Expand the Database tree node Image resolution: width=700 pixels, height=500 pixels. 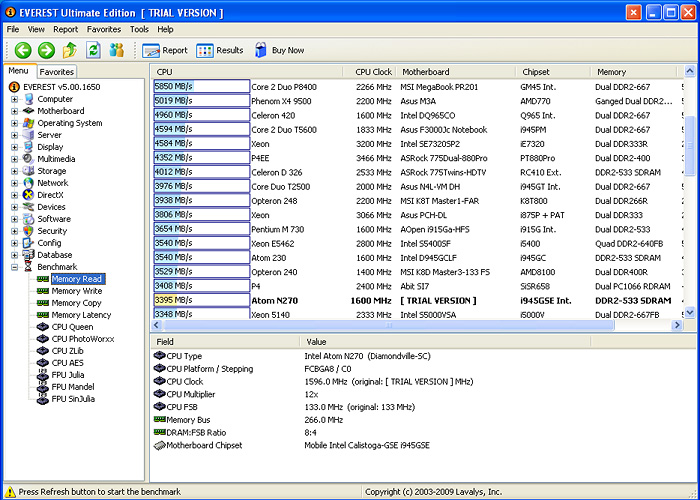pyautogui.click(x=14, y=255)
